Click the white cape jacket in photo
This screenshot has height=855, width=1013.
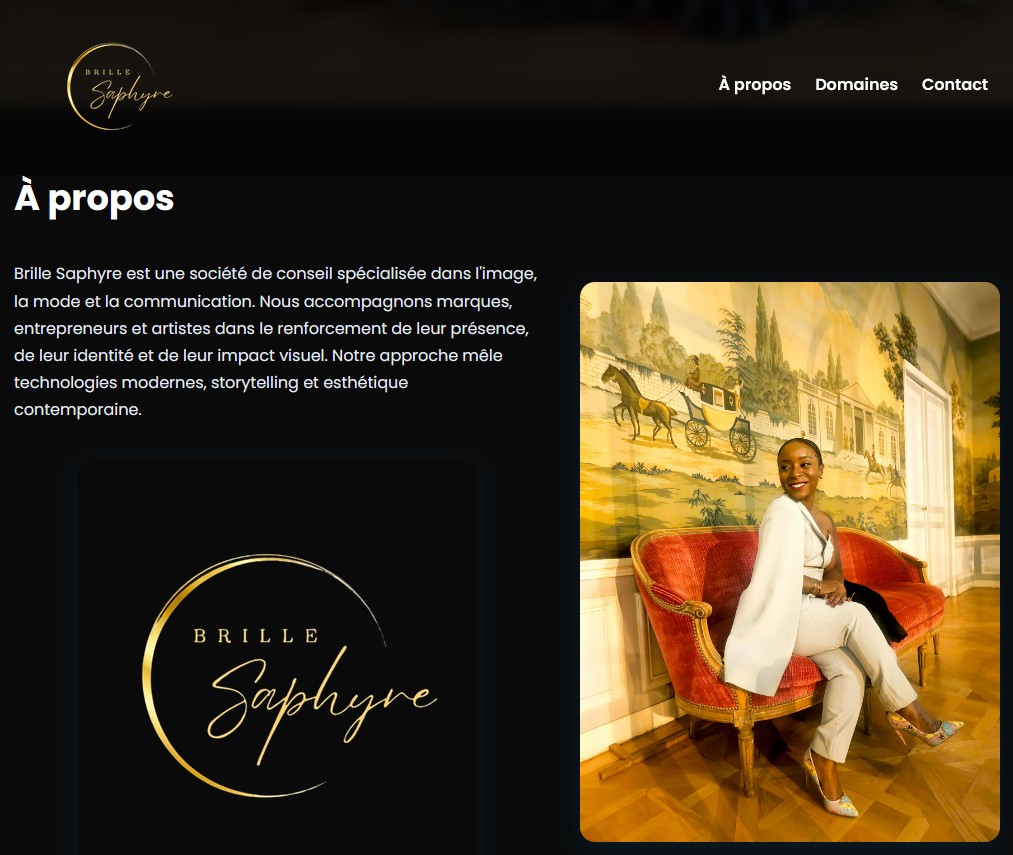tap(766, 595)
